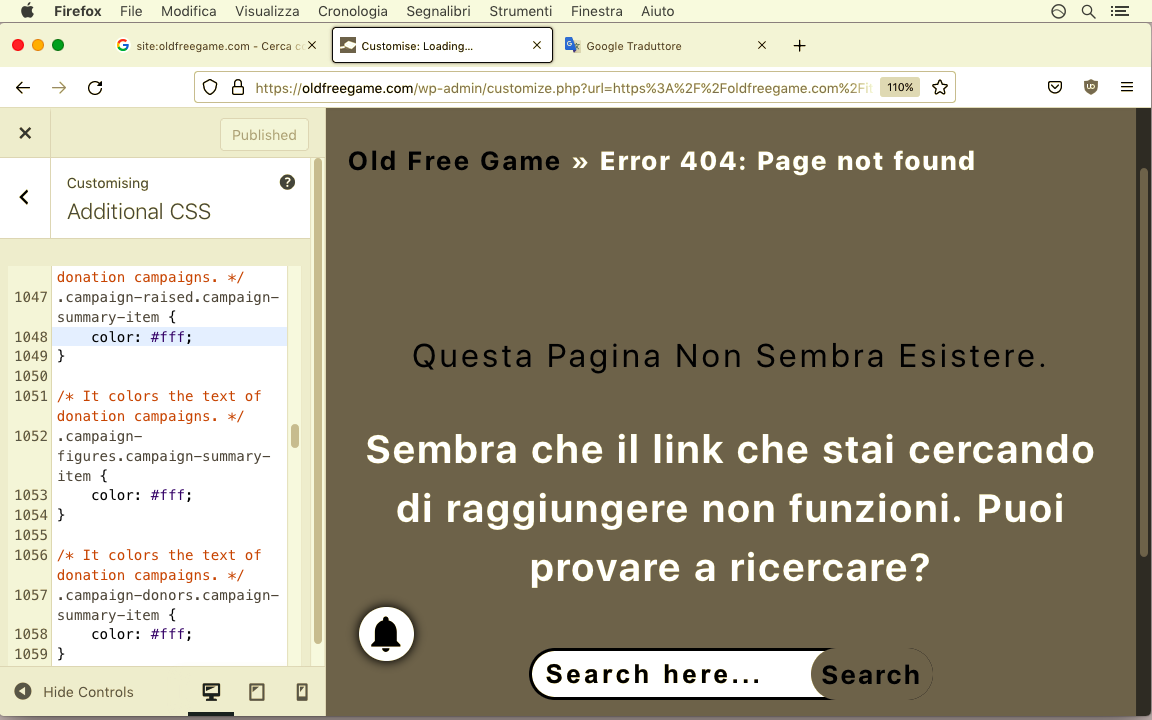Close the WordPress Customizer

click(x=25, y=133)
